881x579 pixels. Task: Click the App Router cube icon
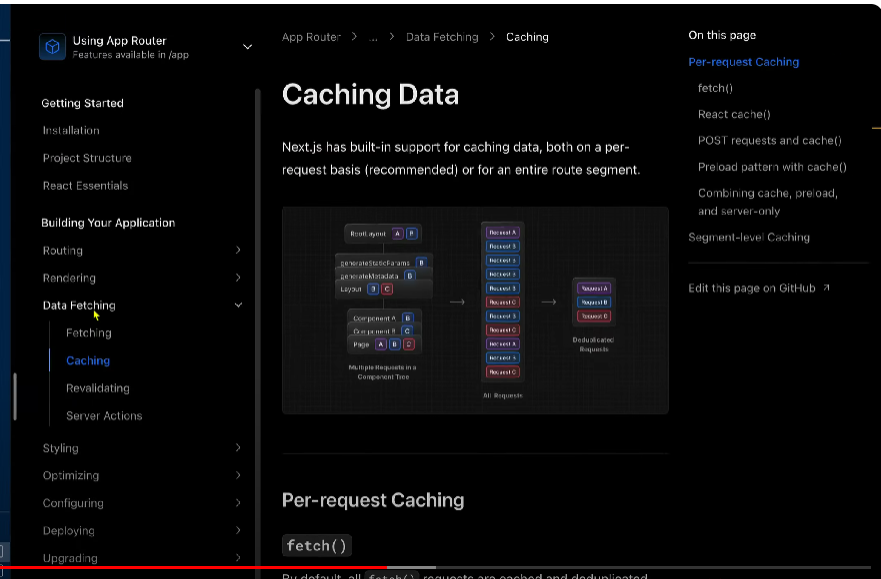pyautogui.click(x=52, y=47)
